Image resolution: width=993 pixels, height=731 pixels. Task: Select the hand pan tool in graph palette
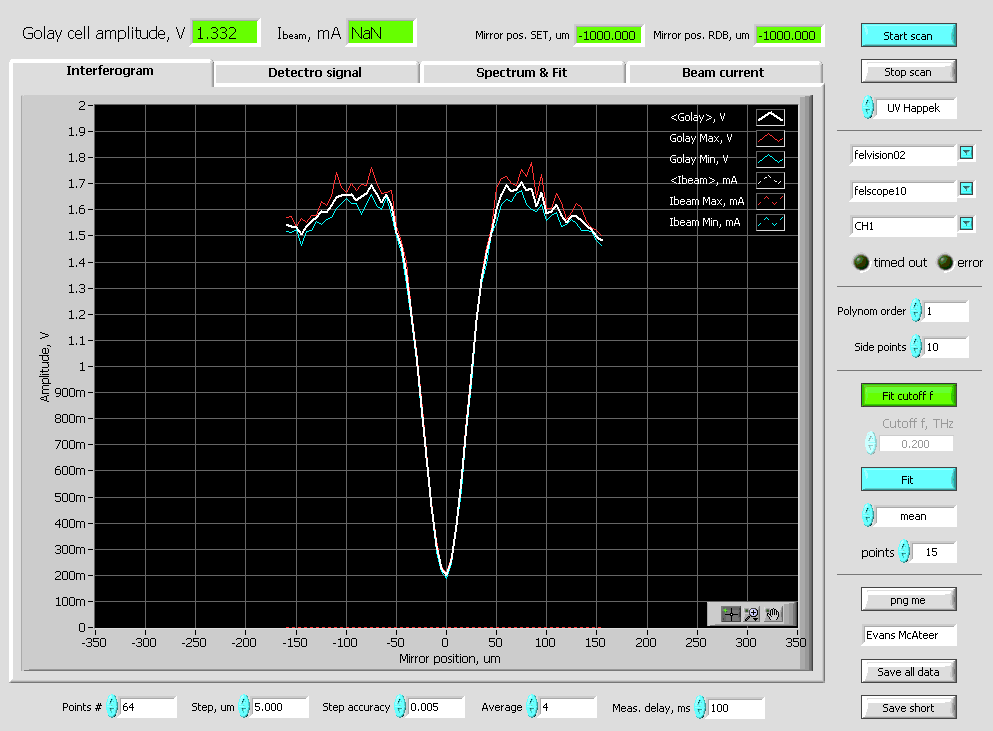click(773, 614)
